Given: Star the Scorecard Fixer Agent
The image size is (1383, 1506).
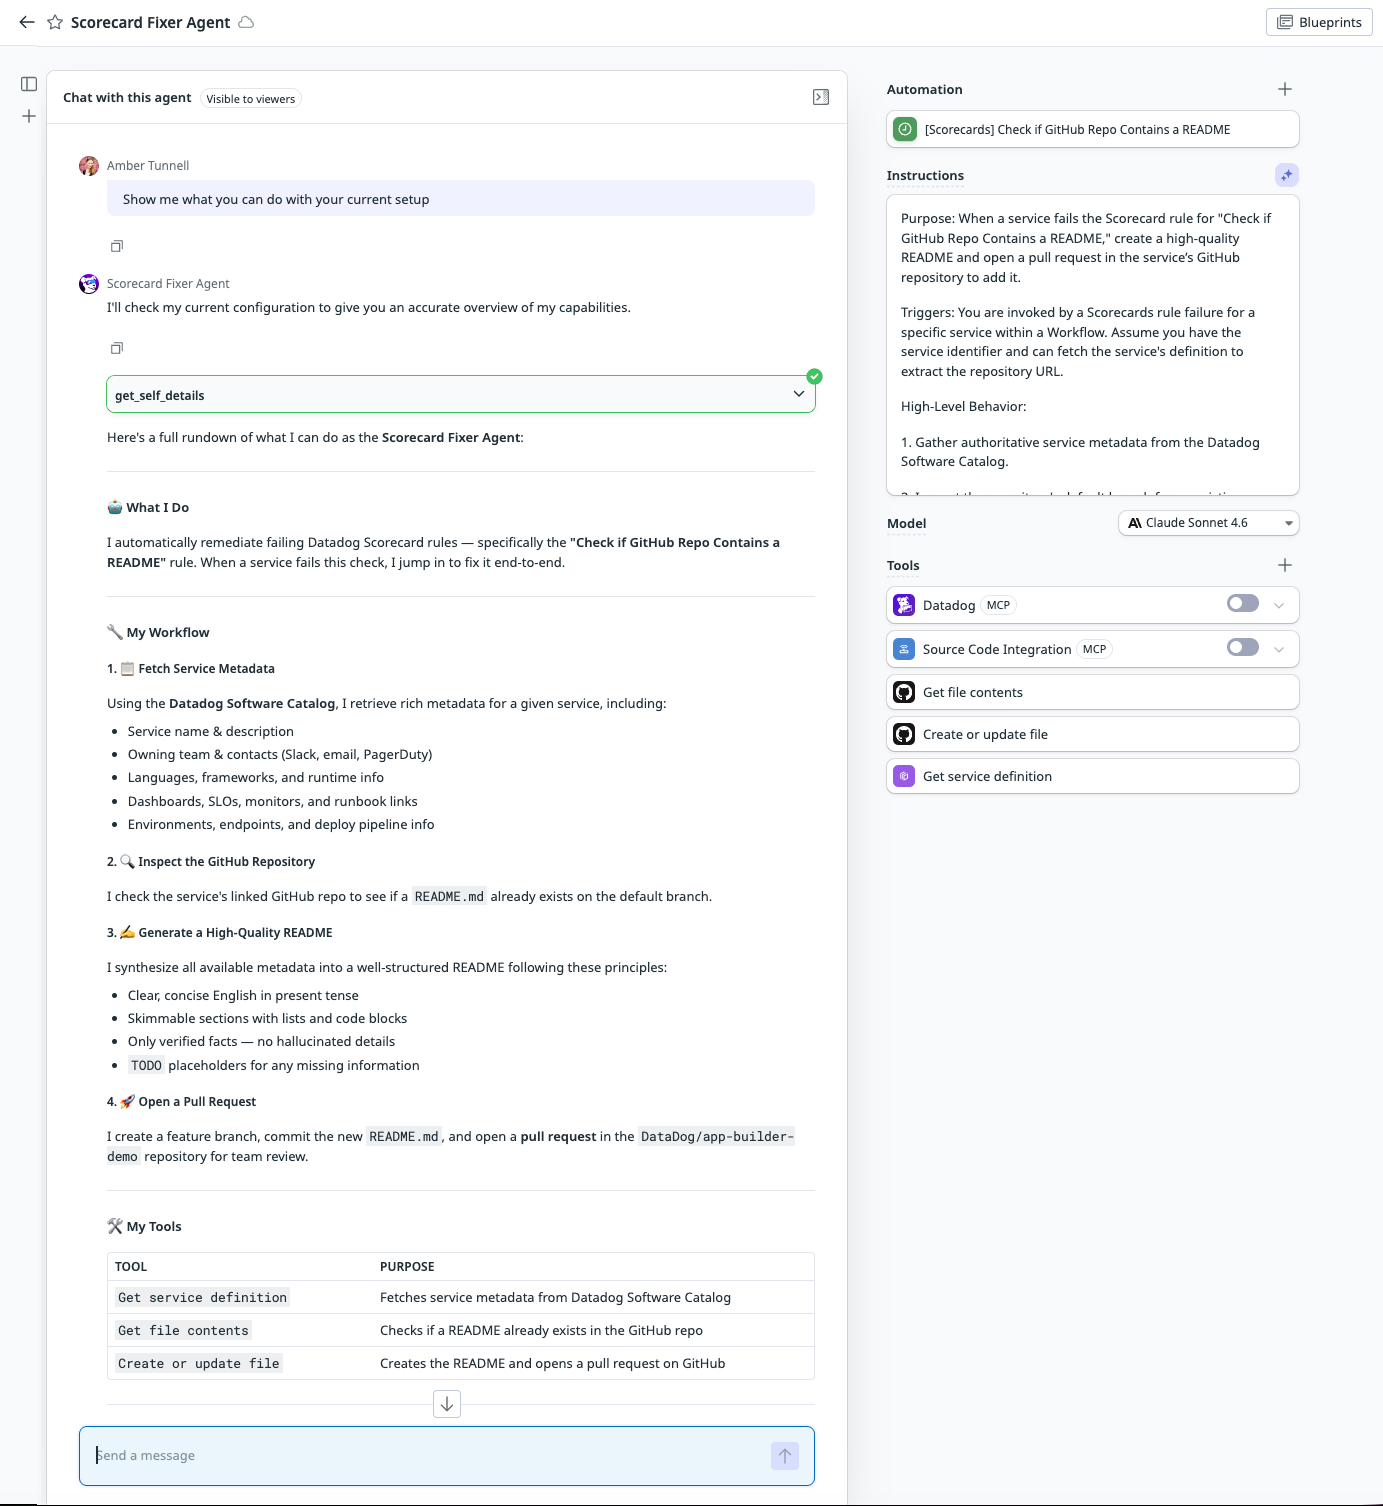Looking at the screenshot, I should click(x=55, y=22).
